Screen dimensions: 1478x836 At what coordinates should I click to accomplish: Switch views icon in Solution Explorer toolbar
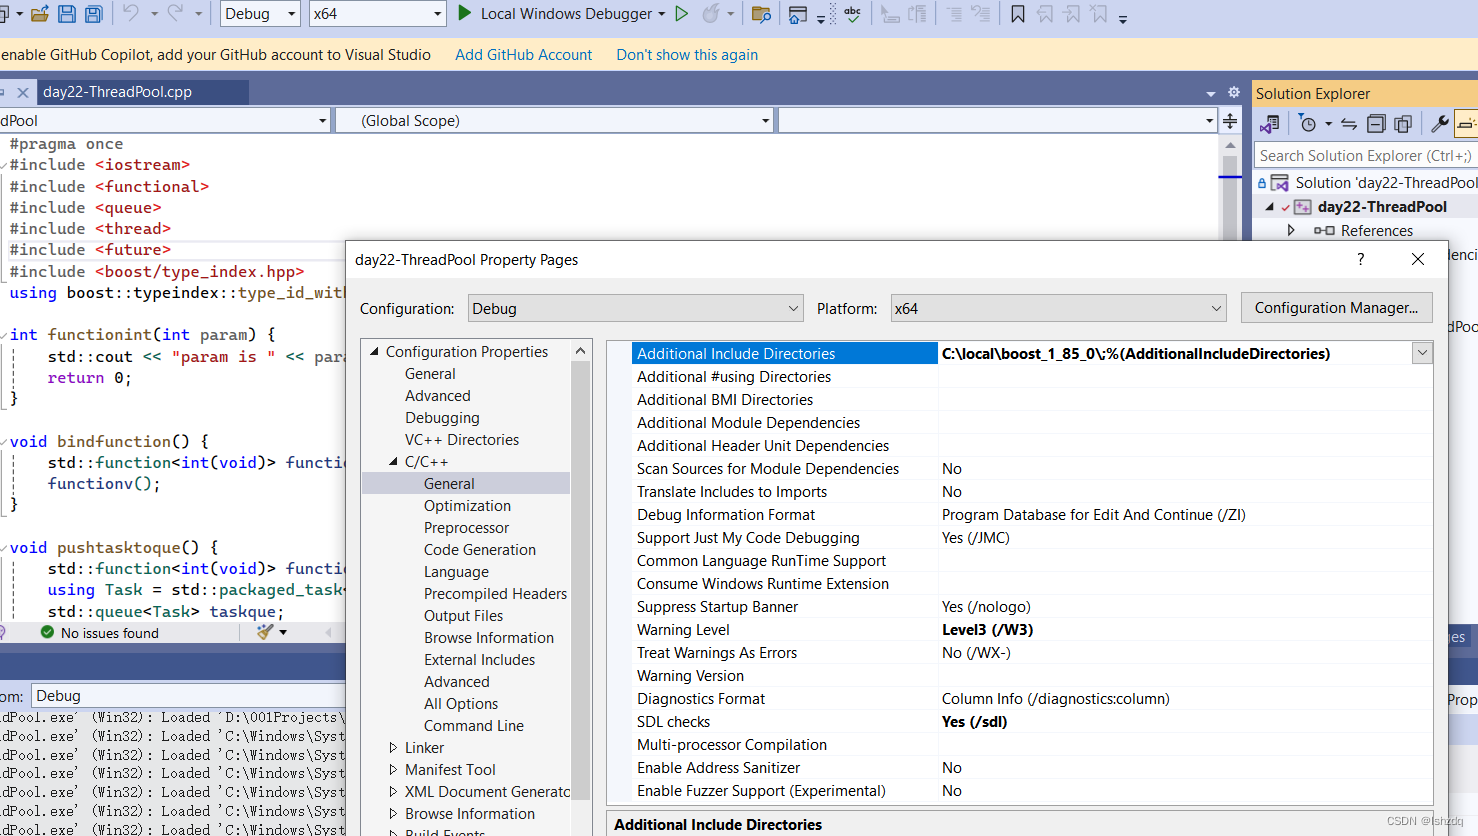1270,124
